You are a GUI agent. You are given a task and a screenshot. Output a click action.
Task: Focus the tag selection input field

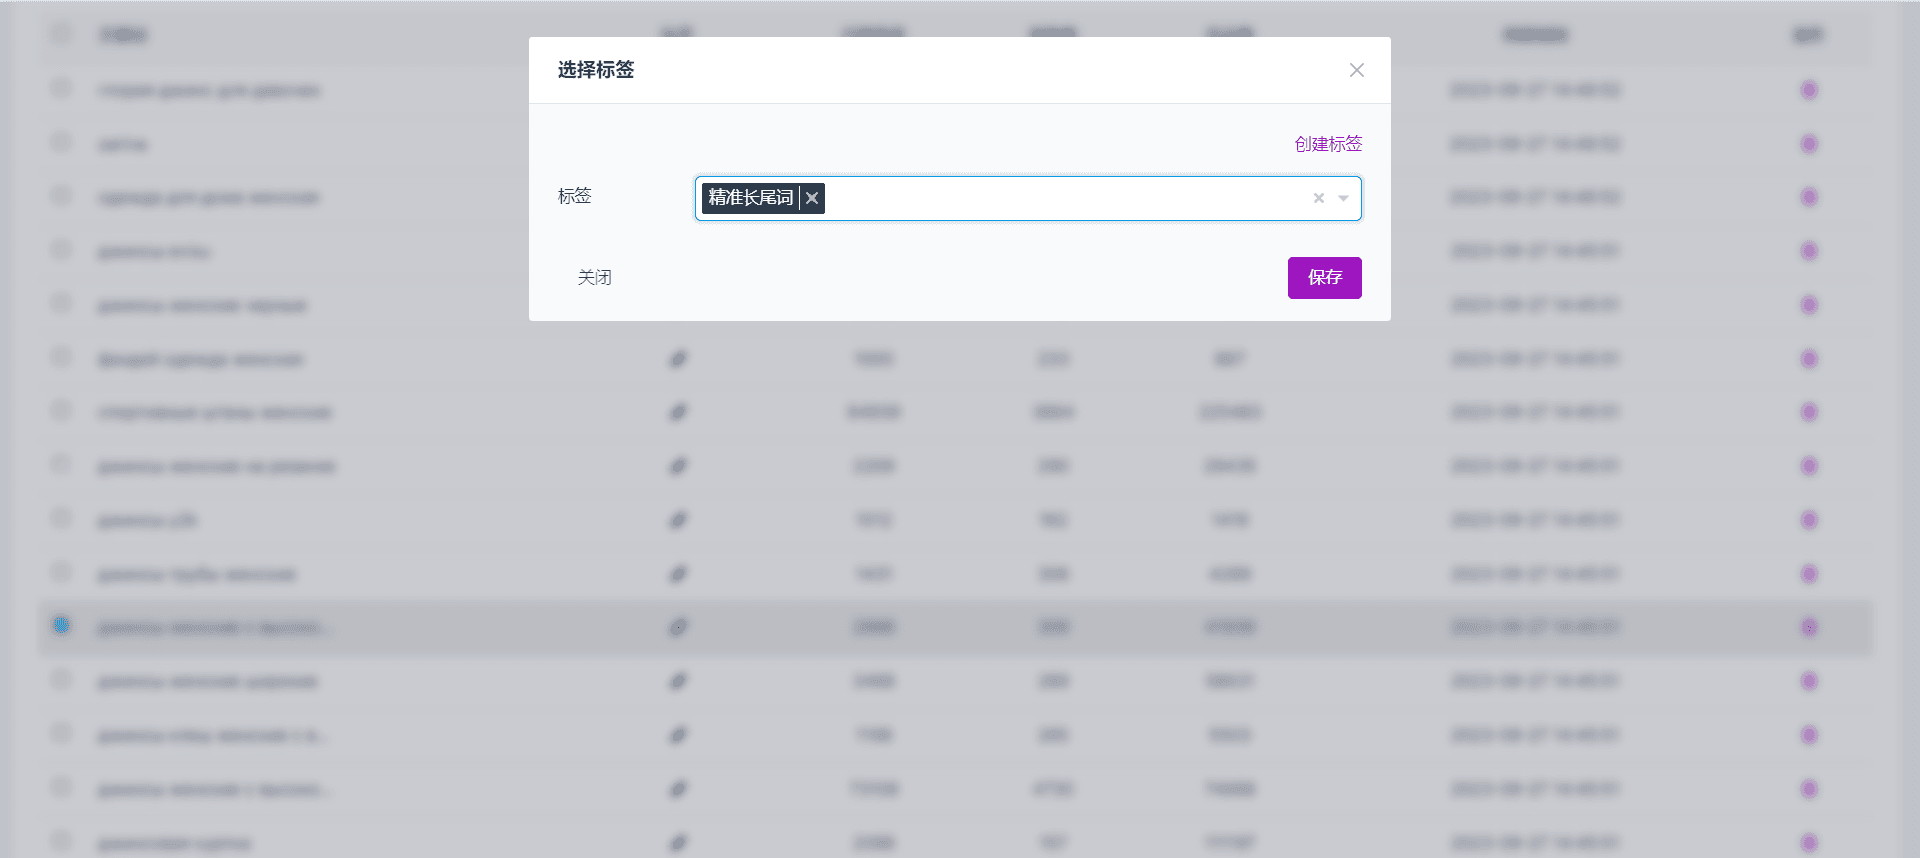tap(1065, 198)
